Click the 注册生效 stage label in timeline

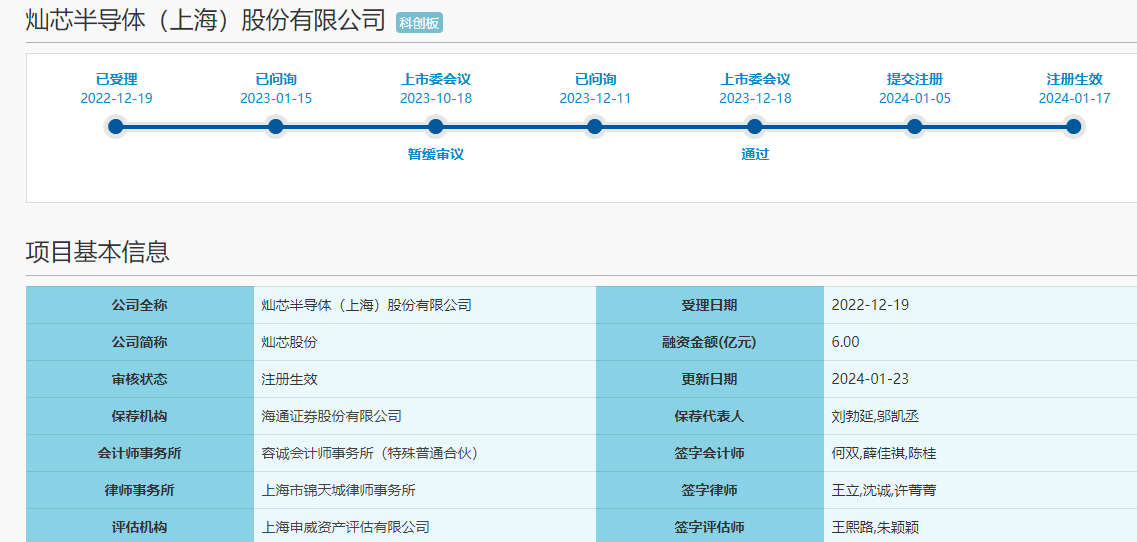coord(1074,79)
